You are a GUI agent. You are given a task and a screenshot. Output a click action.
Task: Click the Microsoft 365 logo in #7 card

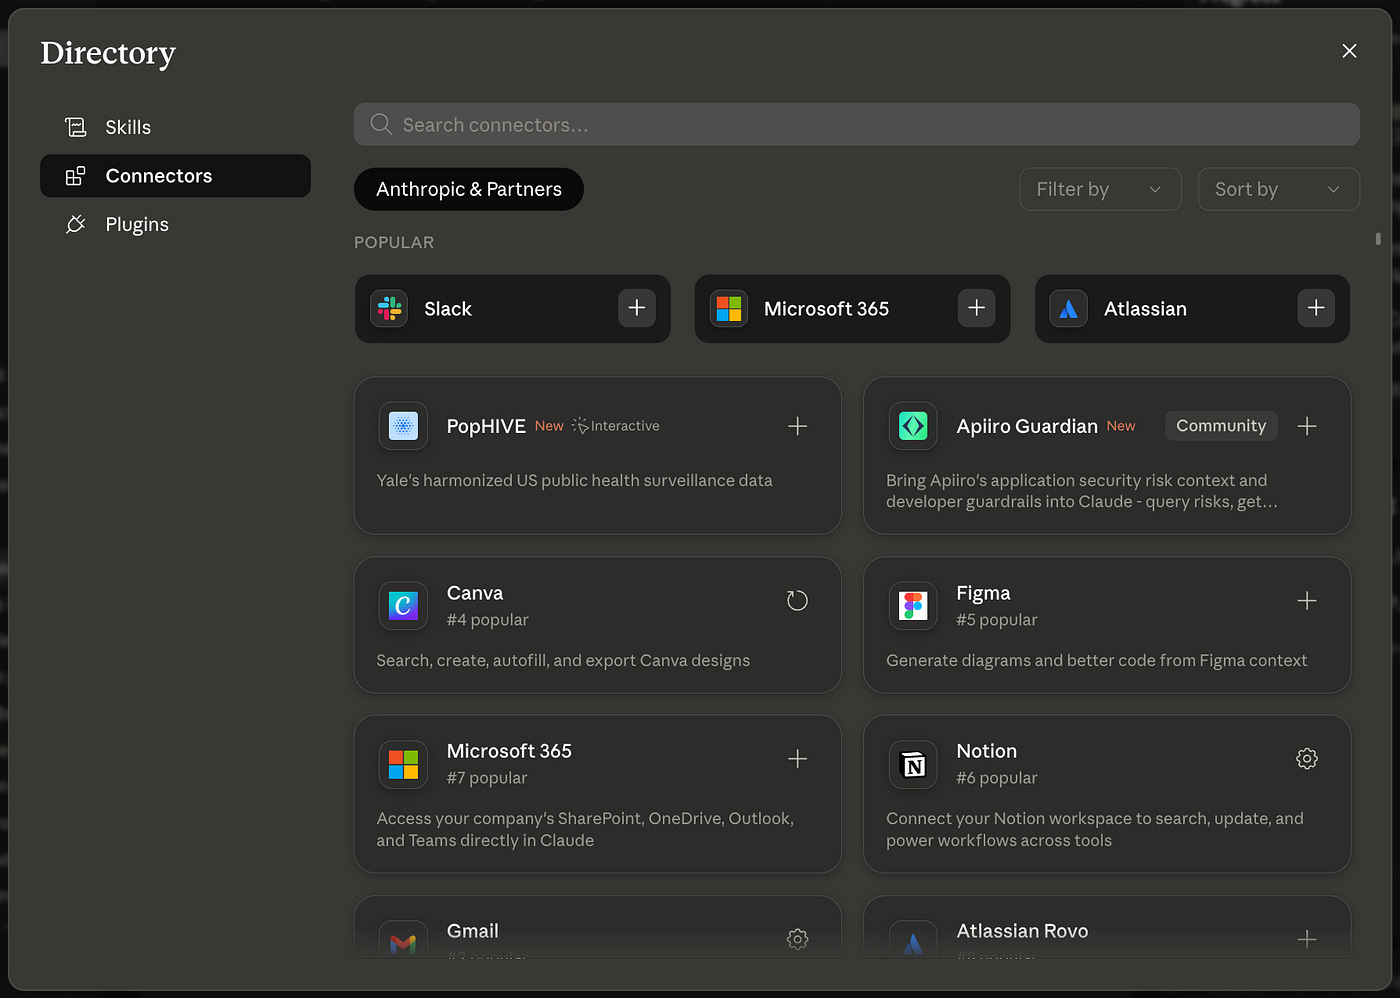403,765
